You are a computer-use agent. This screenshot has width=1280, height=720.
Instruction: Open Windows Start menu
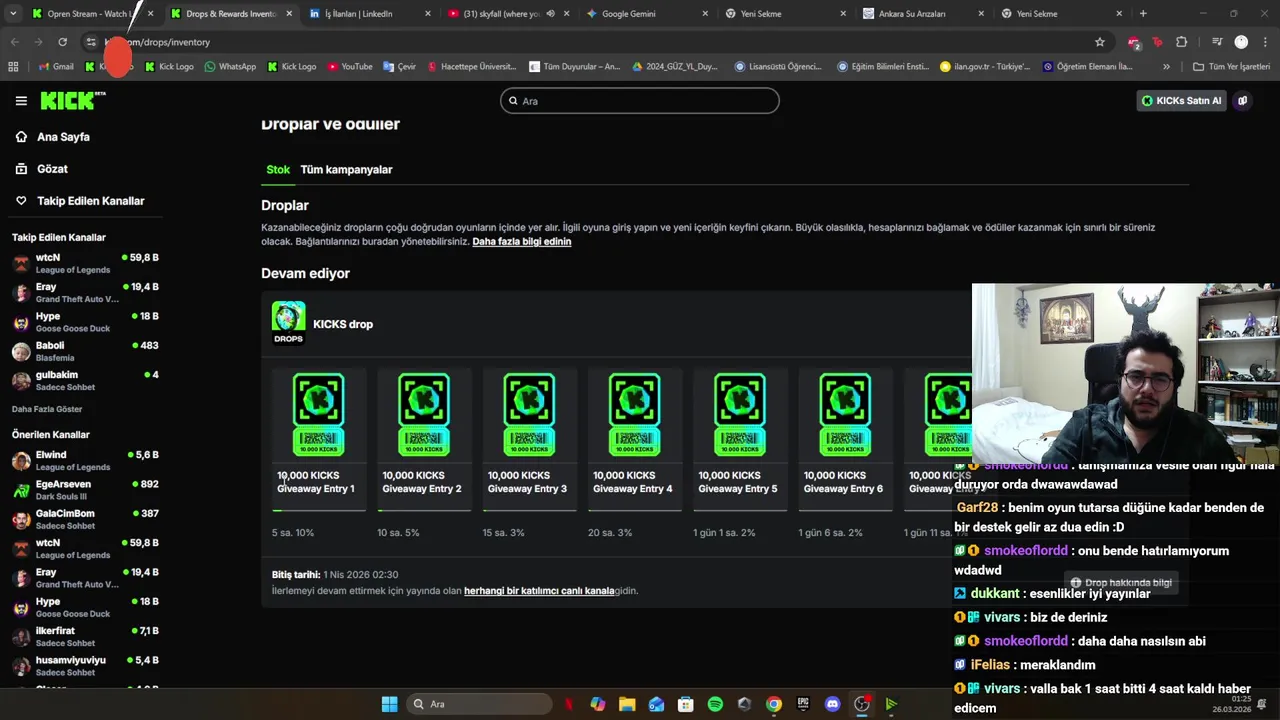tap(389, 704)
